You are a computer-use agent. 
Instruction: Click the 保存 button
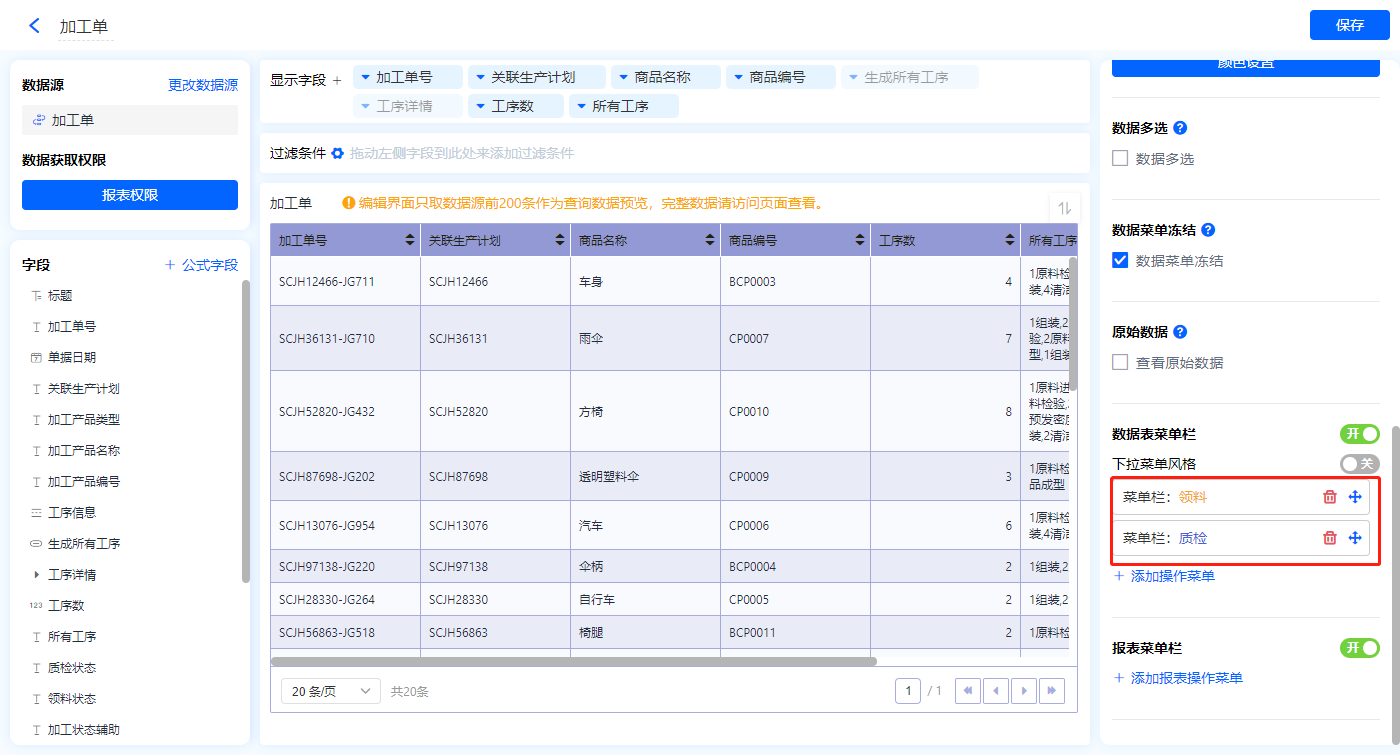pyautogui.click(x=1349, y=25)
